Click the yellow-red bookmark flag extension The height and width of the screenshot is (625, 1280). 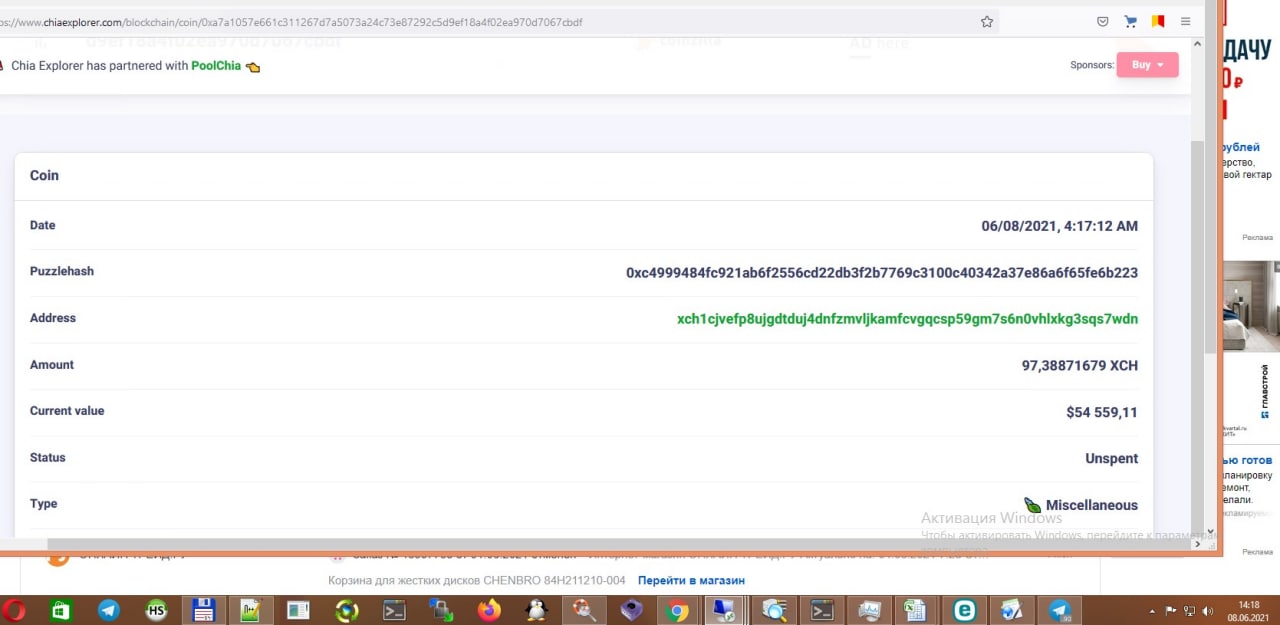(1159, 21)
